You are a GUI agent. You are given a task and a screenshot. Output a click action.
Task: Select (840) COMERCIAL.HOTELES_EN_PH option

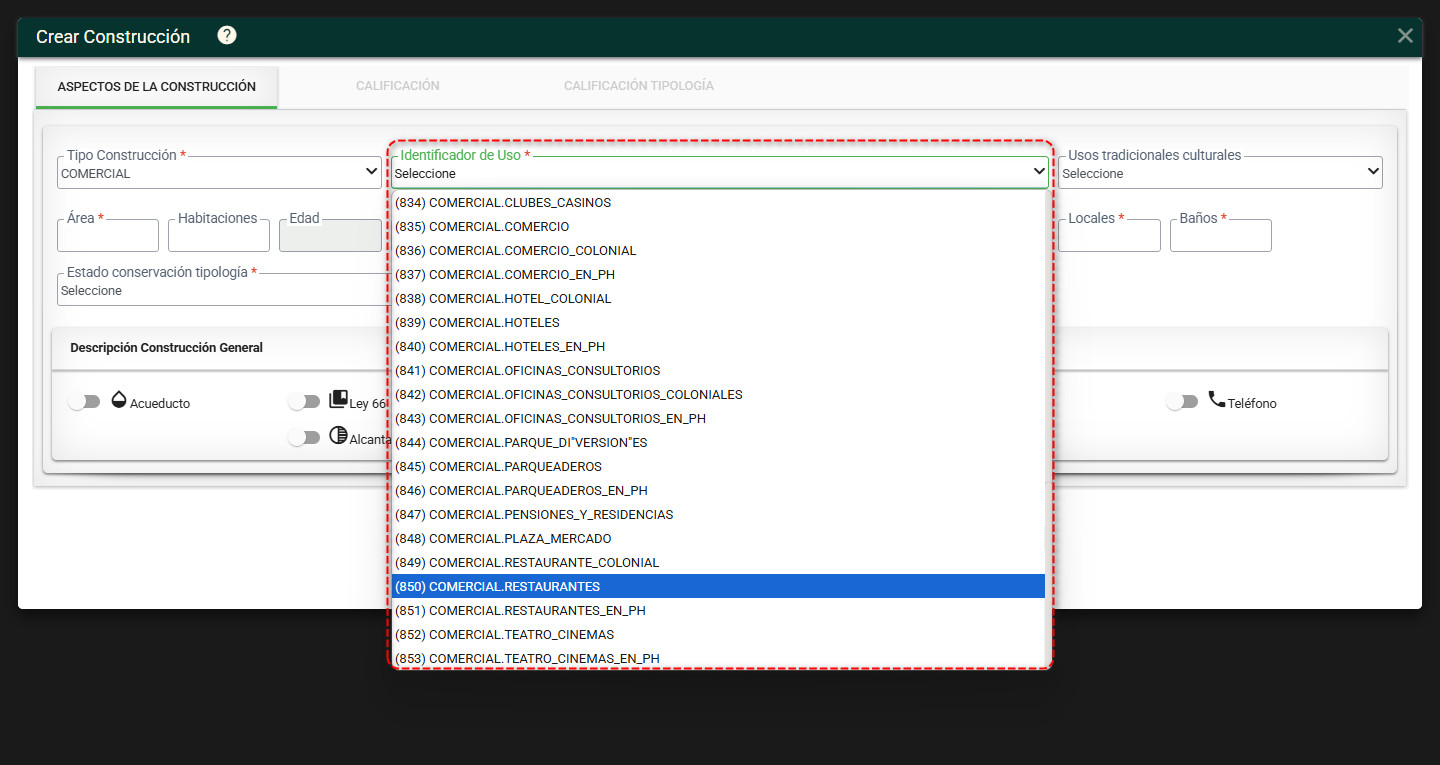coord(718,346)
